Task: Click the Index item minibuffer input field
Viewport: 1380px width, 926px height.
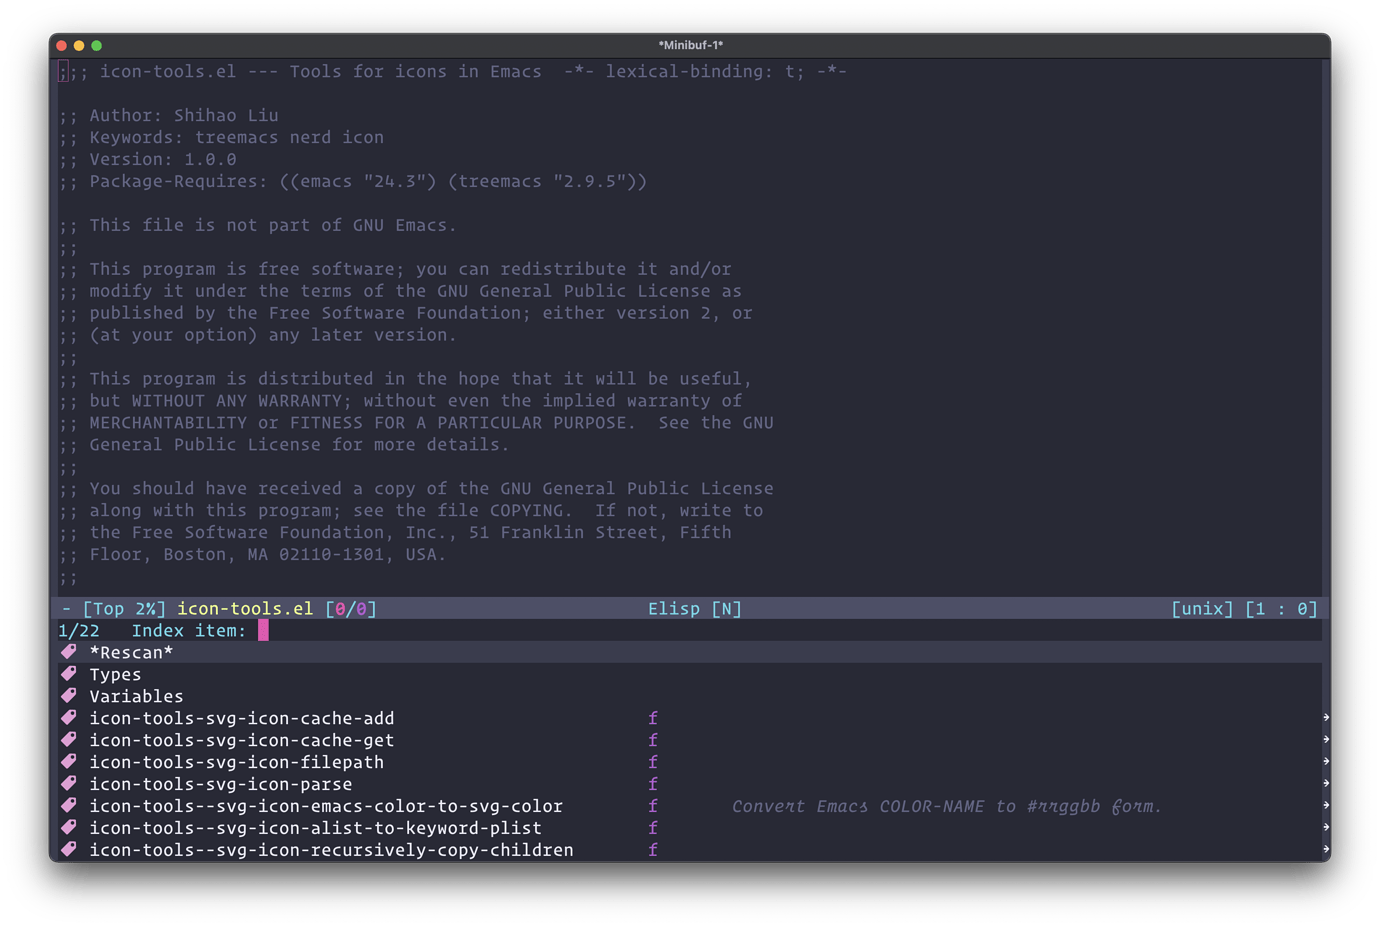Action: click(x=263, y=630)
